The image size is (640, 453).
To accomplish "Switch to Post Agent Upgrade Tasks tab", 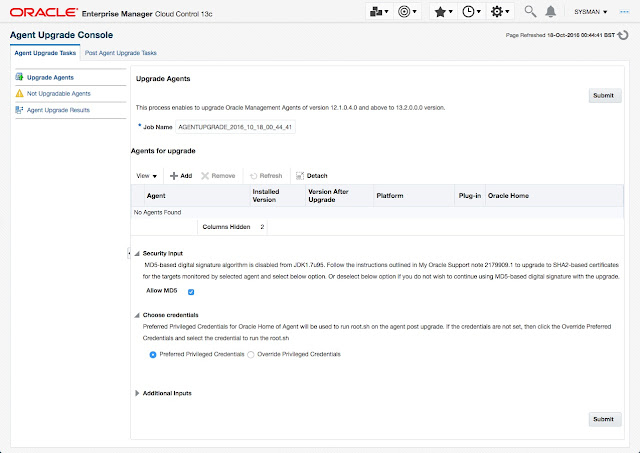I will (120, 53).
